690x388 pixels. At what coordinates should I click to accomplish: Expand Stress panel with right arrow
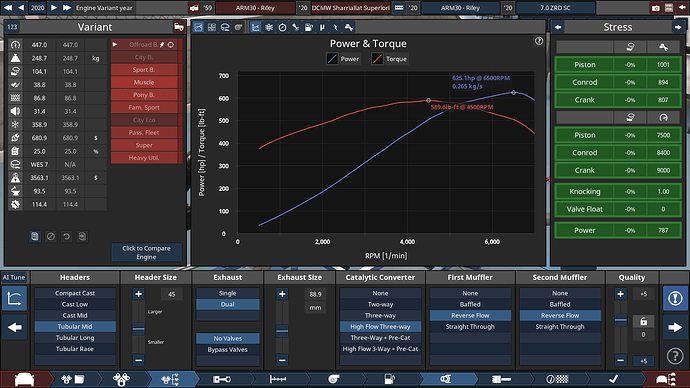click(x=678, y=27)
